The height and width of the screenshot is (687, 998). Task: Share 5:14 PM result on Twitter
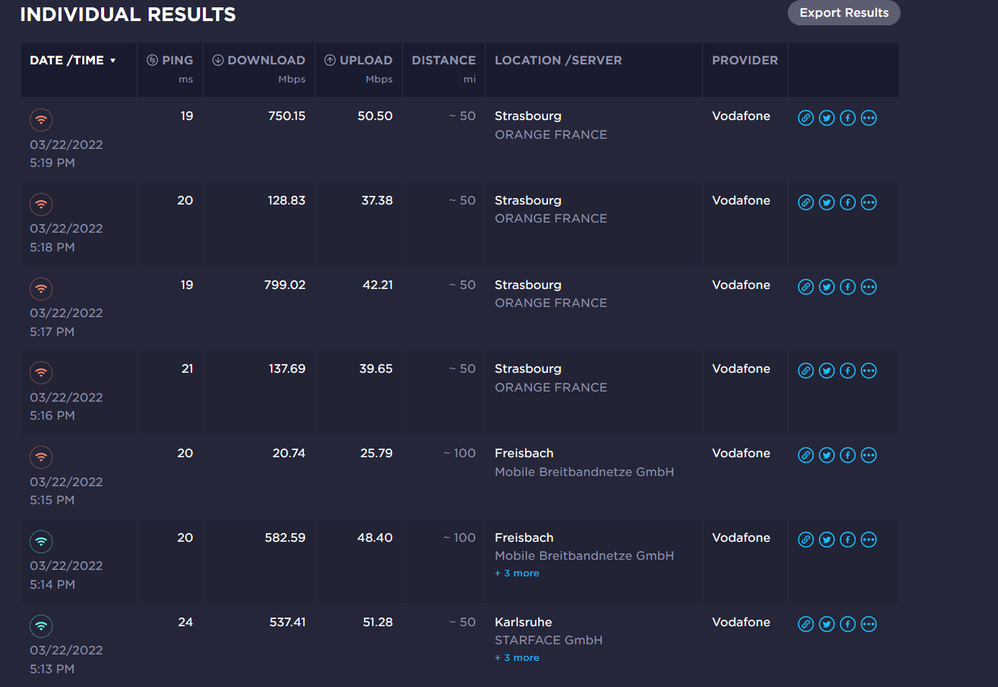tap(827, 539)
